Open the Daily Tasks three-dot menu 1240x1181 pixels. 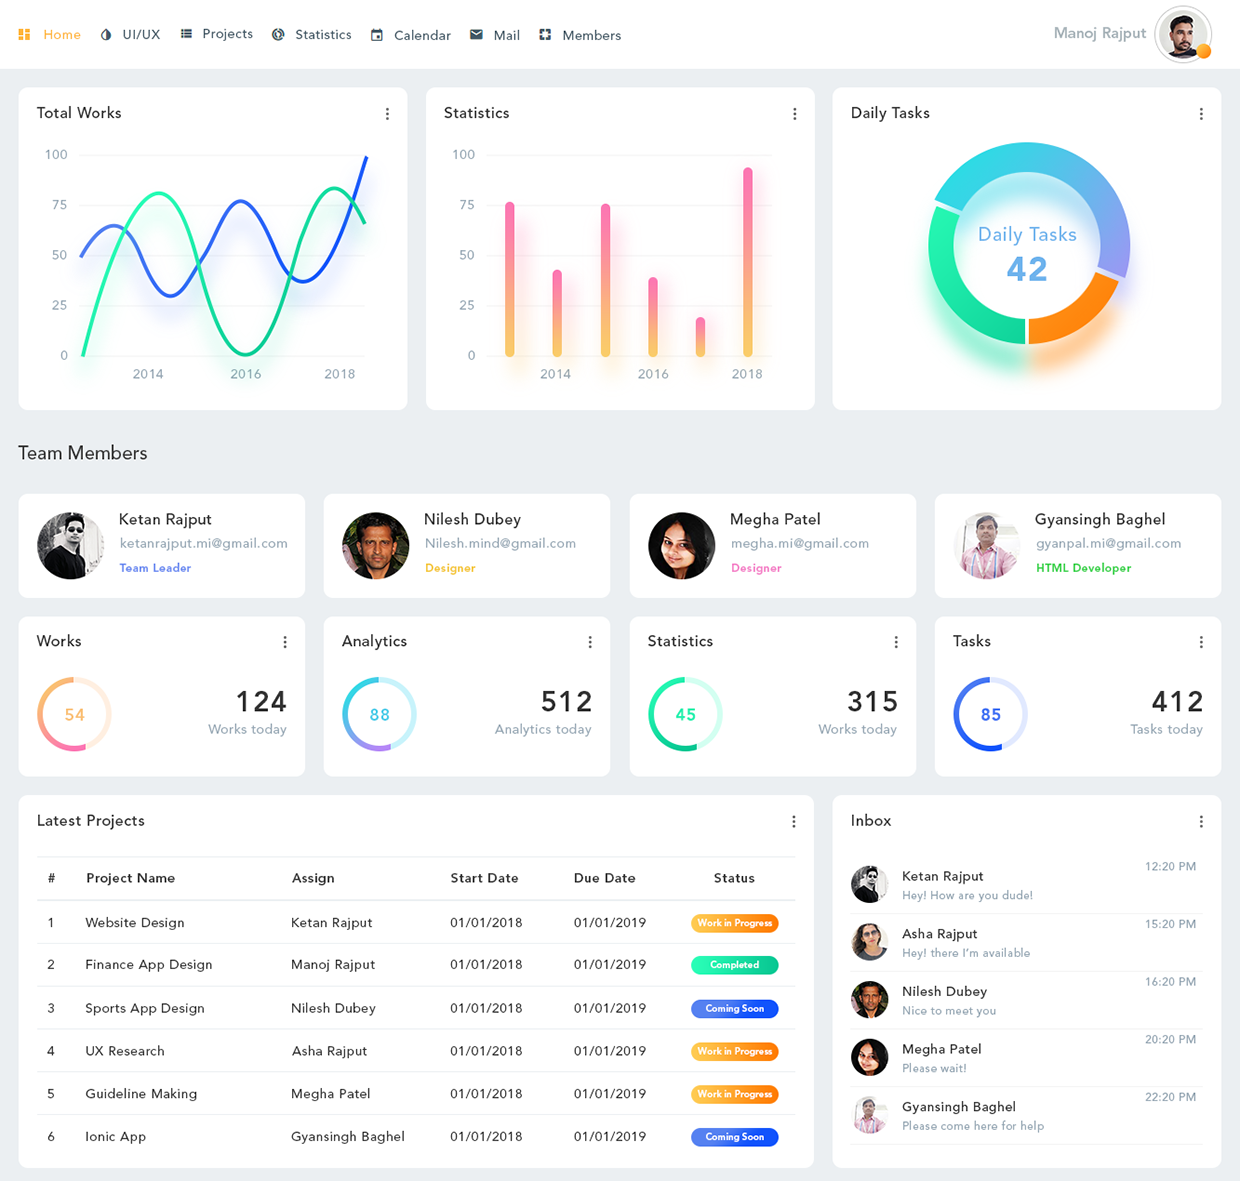1201,114
